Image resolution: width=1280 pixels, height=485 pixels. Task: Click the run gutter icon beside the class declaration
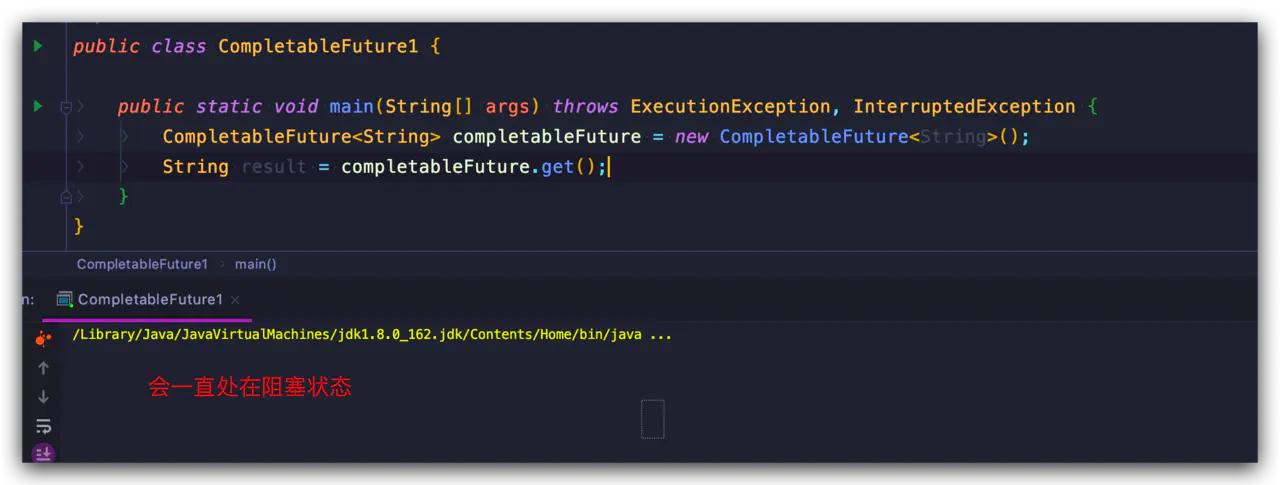click(x=38, y=46)
